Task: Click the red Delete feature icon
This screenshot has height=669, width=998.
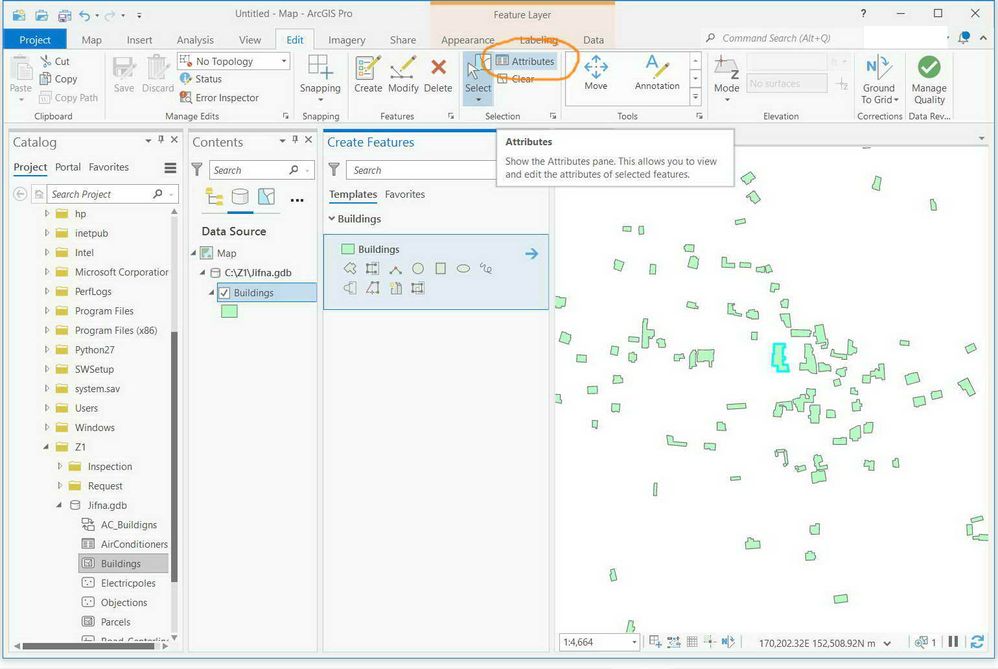Action: pos(438,67)
